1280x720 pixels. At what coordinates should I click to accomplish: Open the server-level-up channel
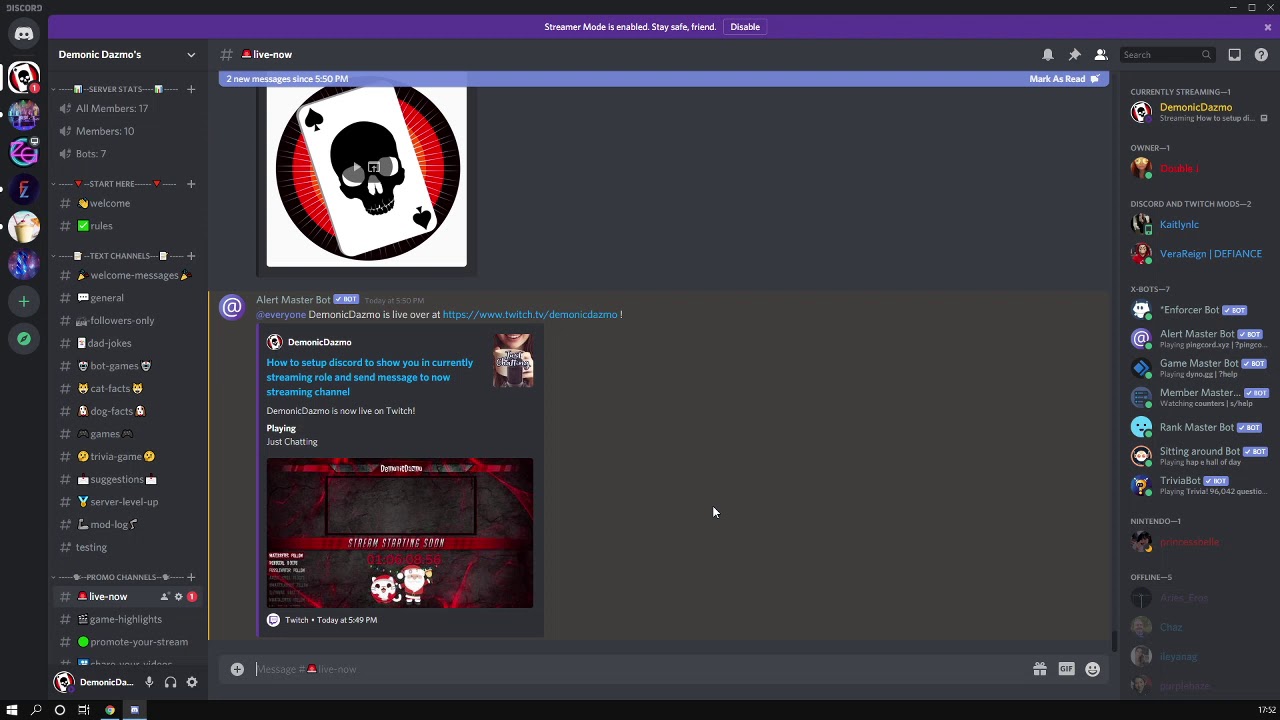(x=128, y=502)
